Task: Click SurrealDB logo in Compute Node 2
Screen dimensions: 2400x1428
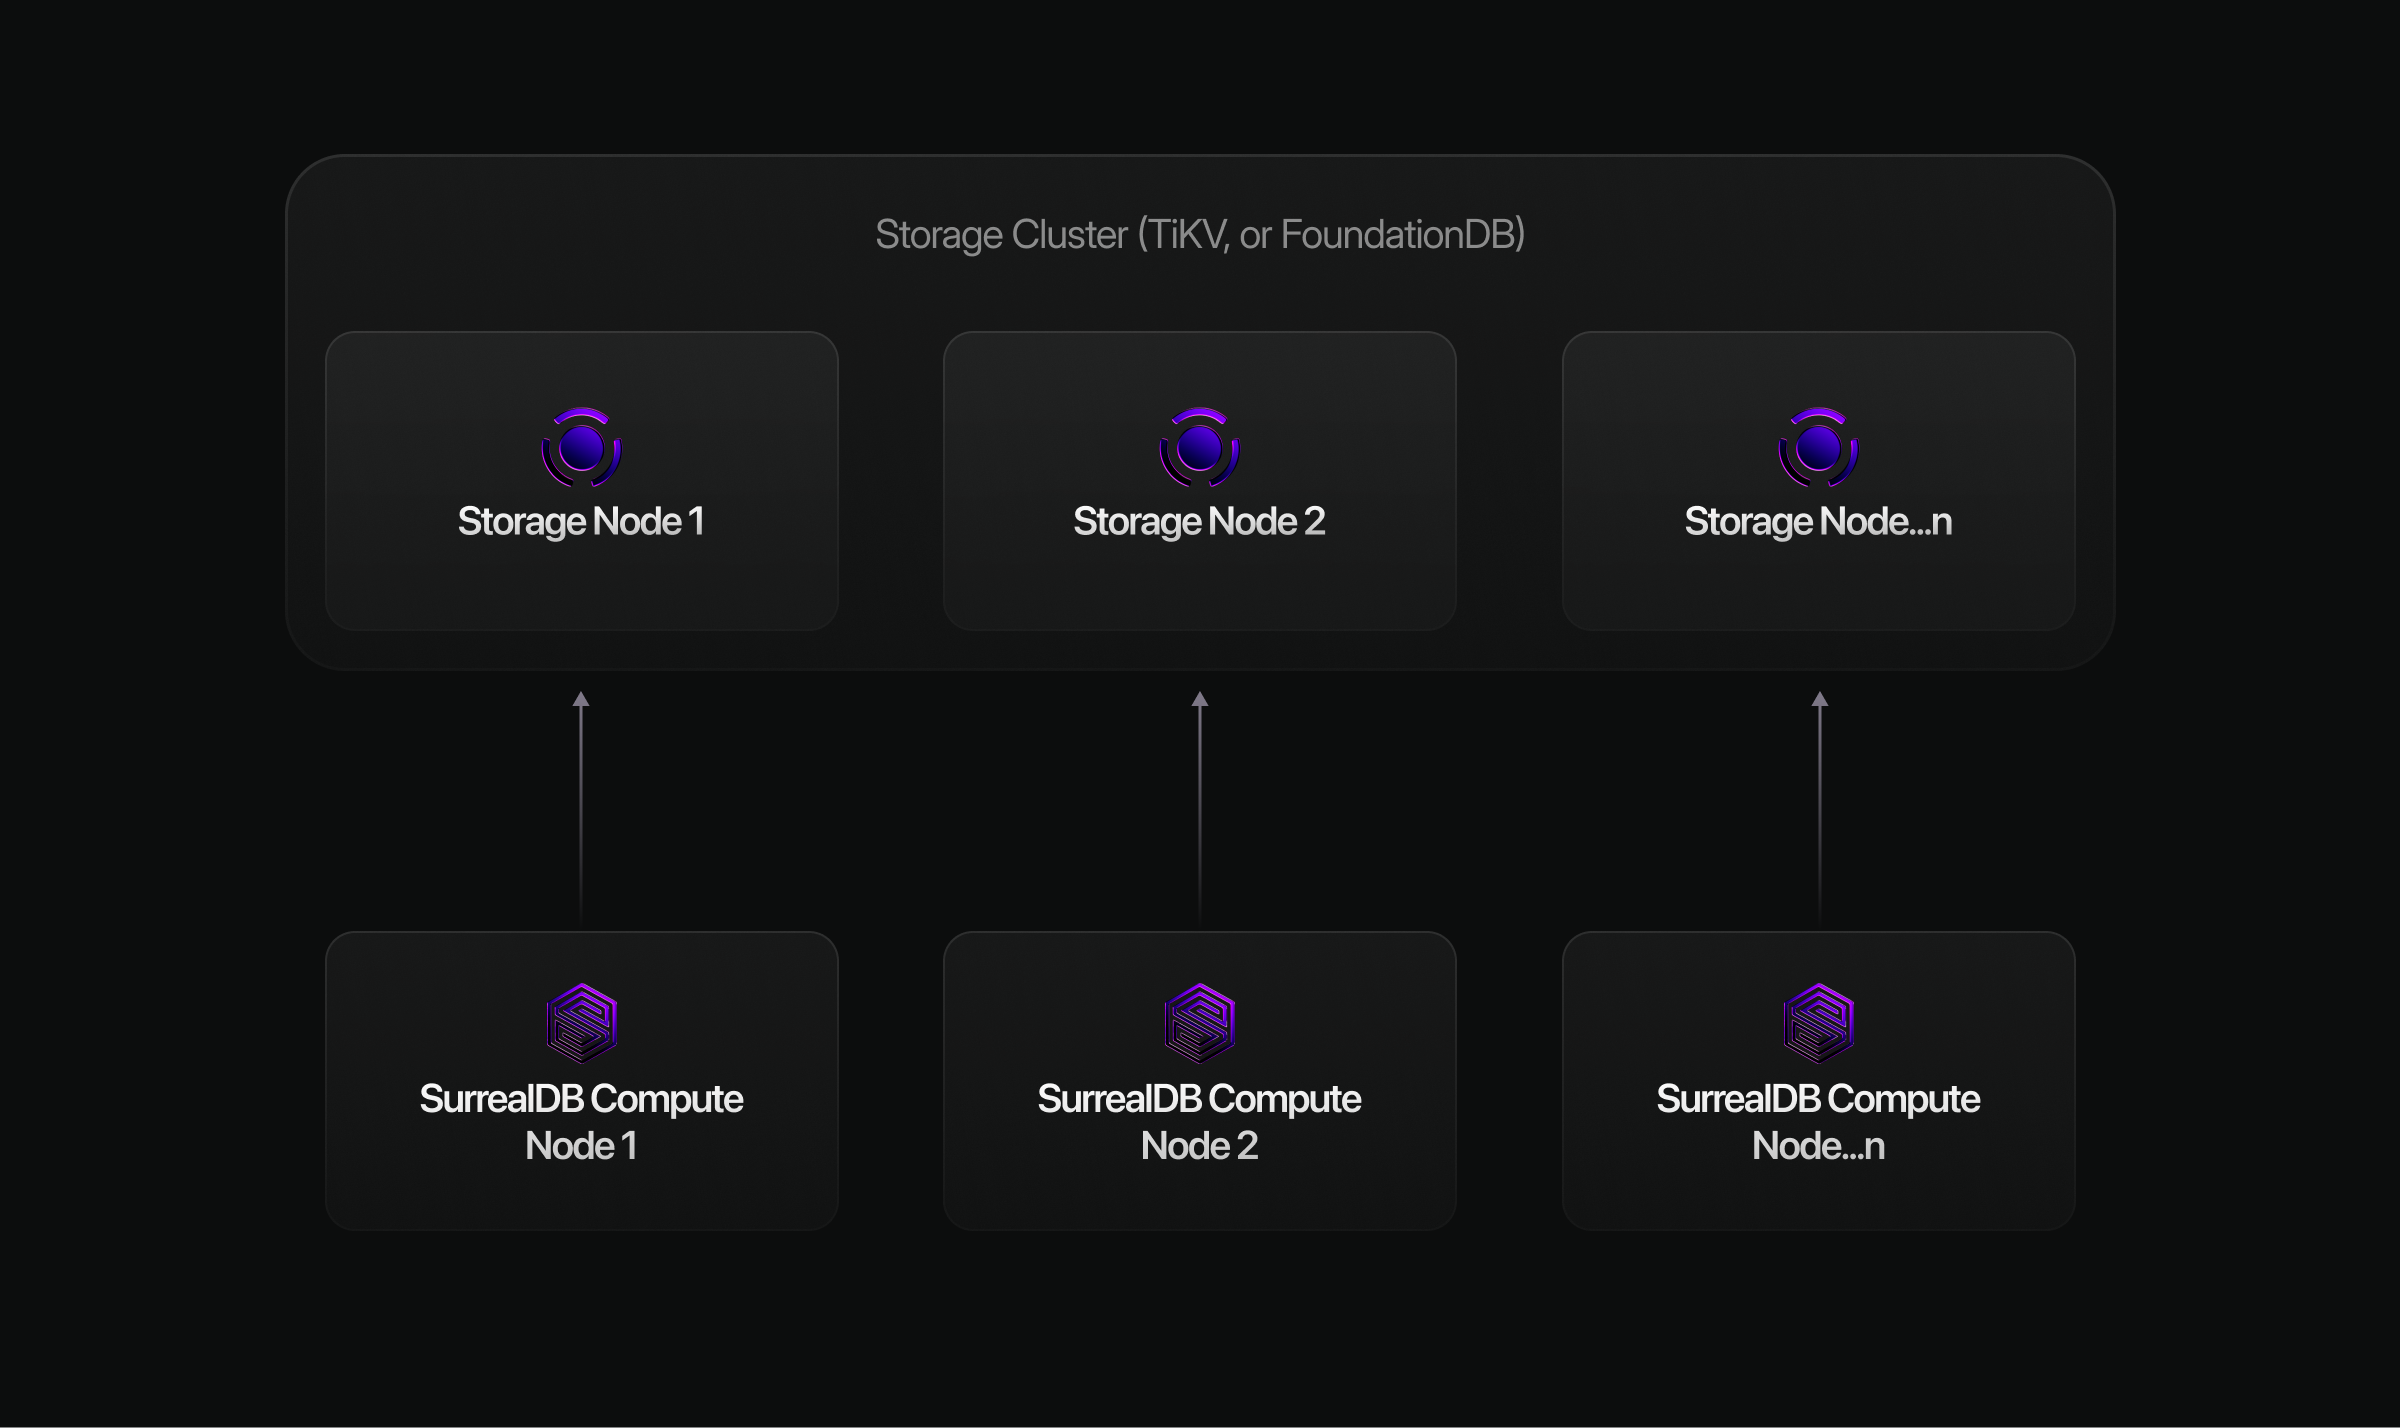Action: (1200, 1022)
